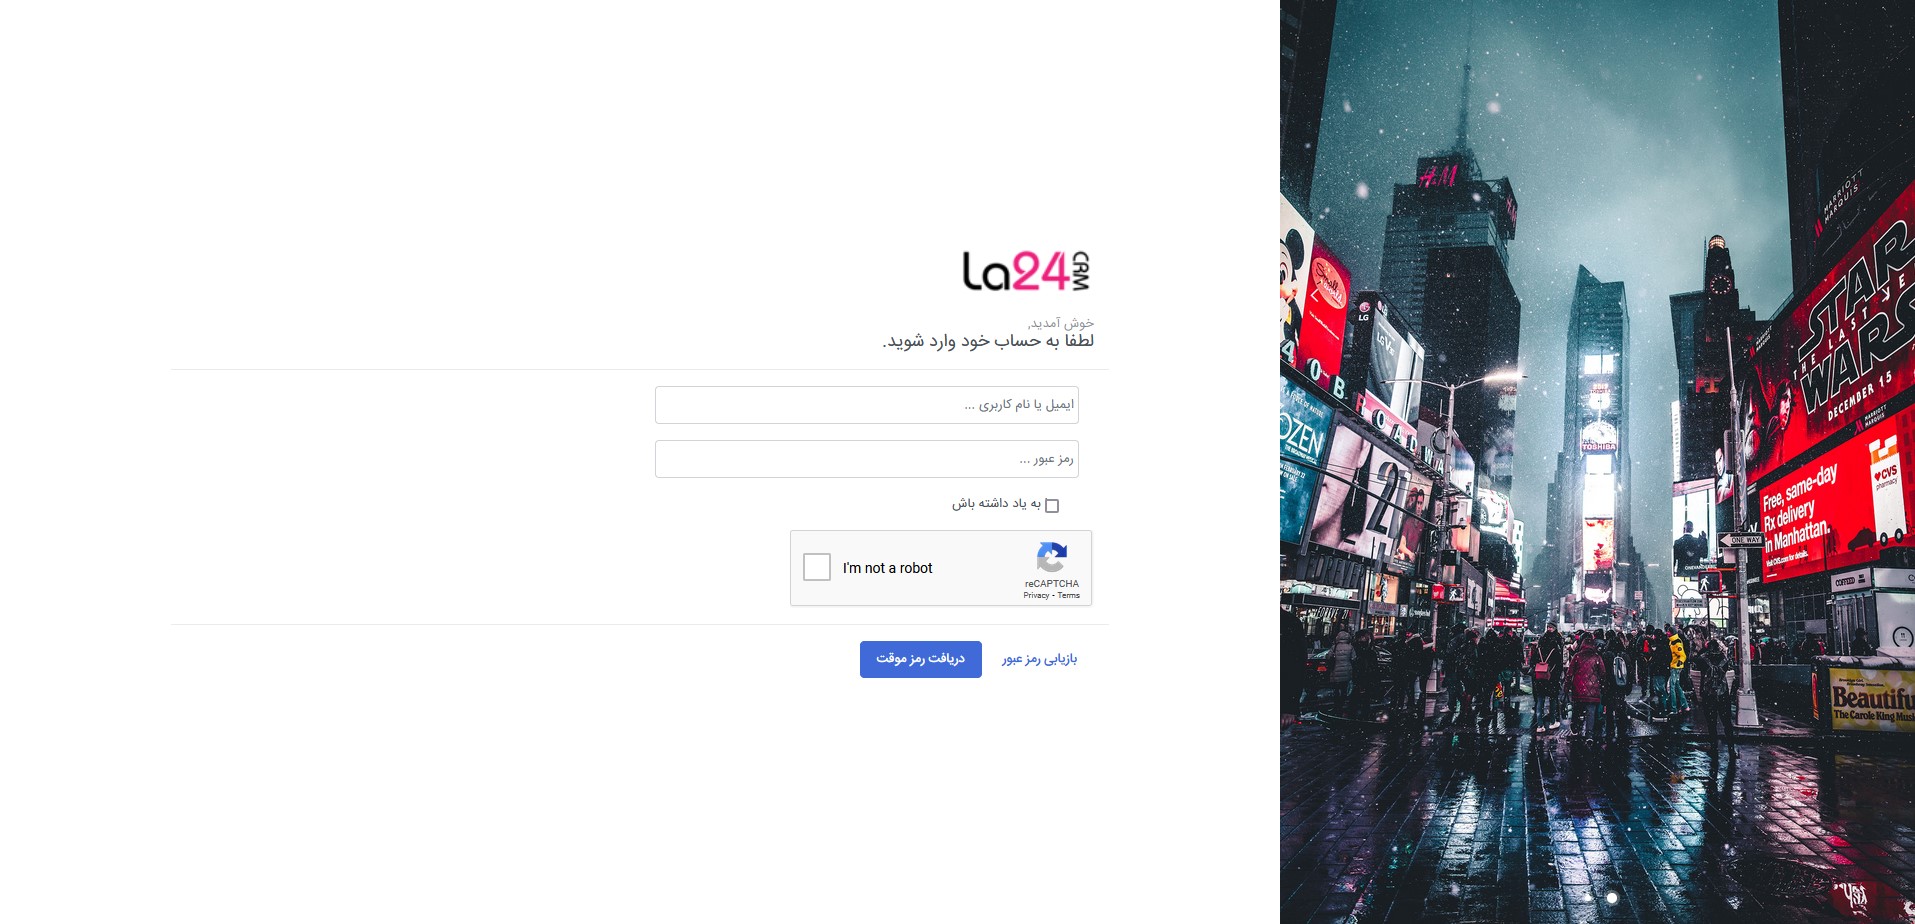Screen dimensions: 1915x924
Task: Click the "reCAPTCHA" caption text
Action: tap(1052, 584)
